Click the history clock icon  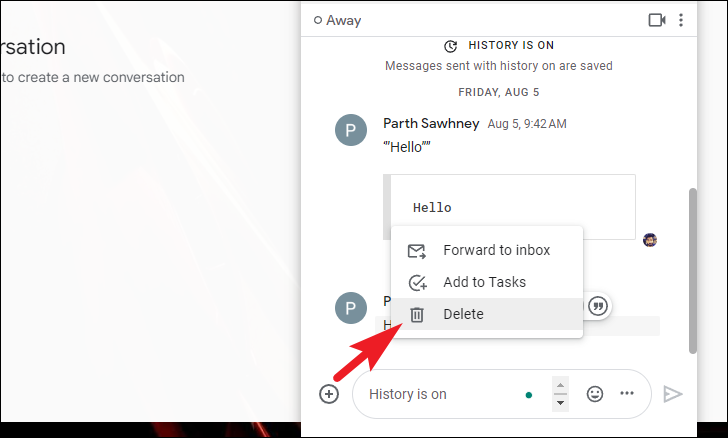[450, 46]
